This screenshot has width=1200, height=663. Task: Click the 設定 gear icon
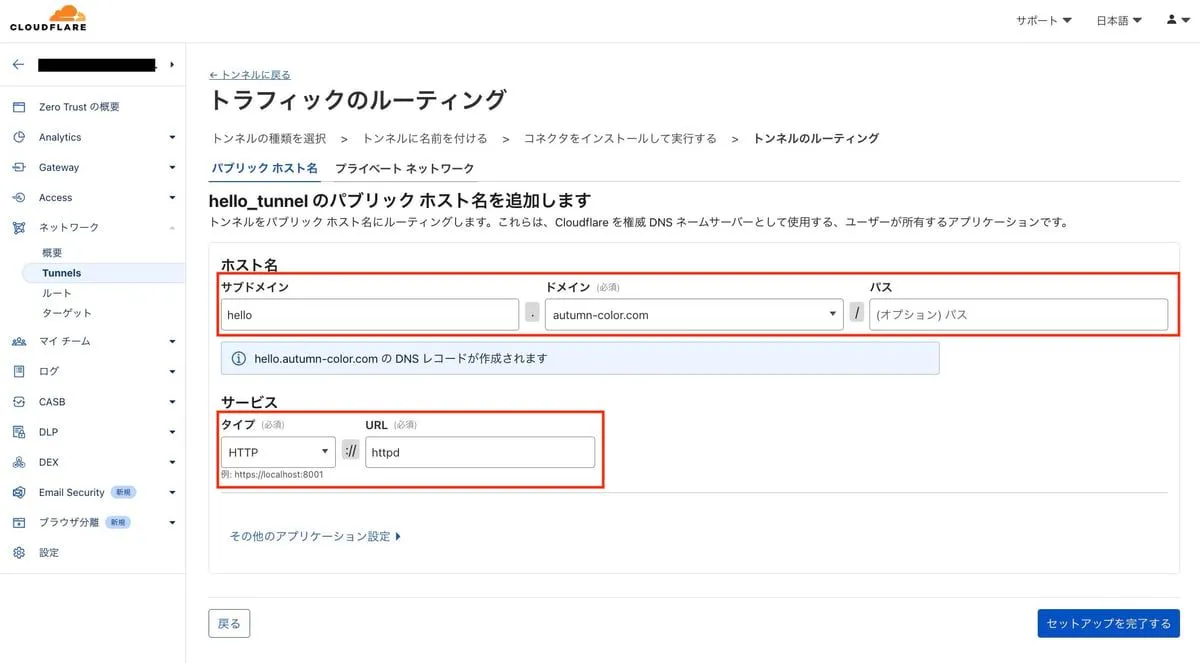coord(19,552)
